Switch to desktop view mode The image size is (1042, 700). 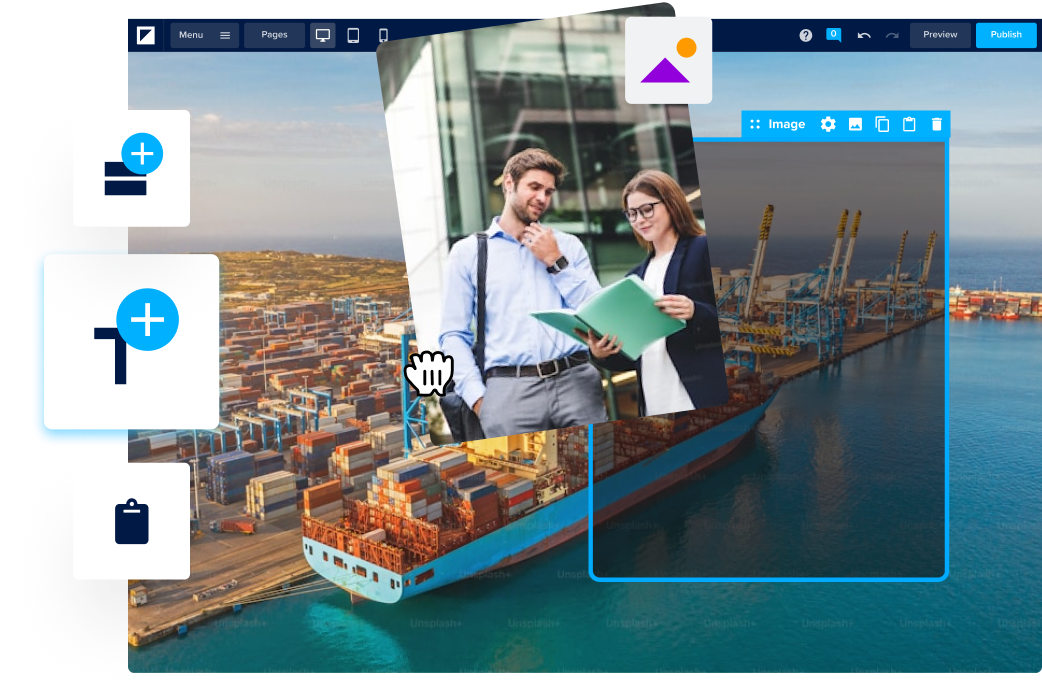(323, 35)
